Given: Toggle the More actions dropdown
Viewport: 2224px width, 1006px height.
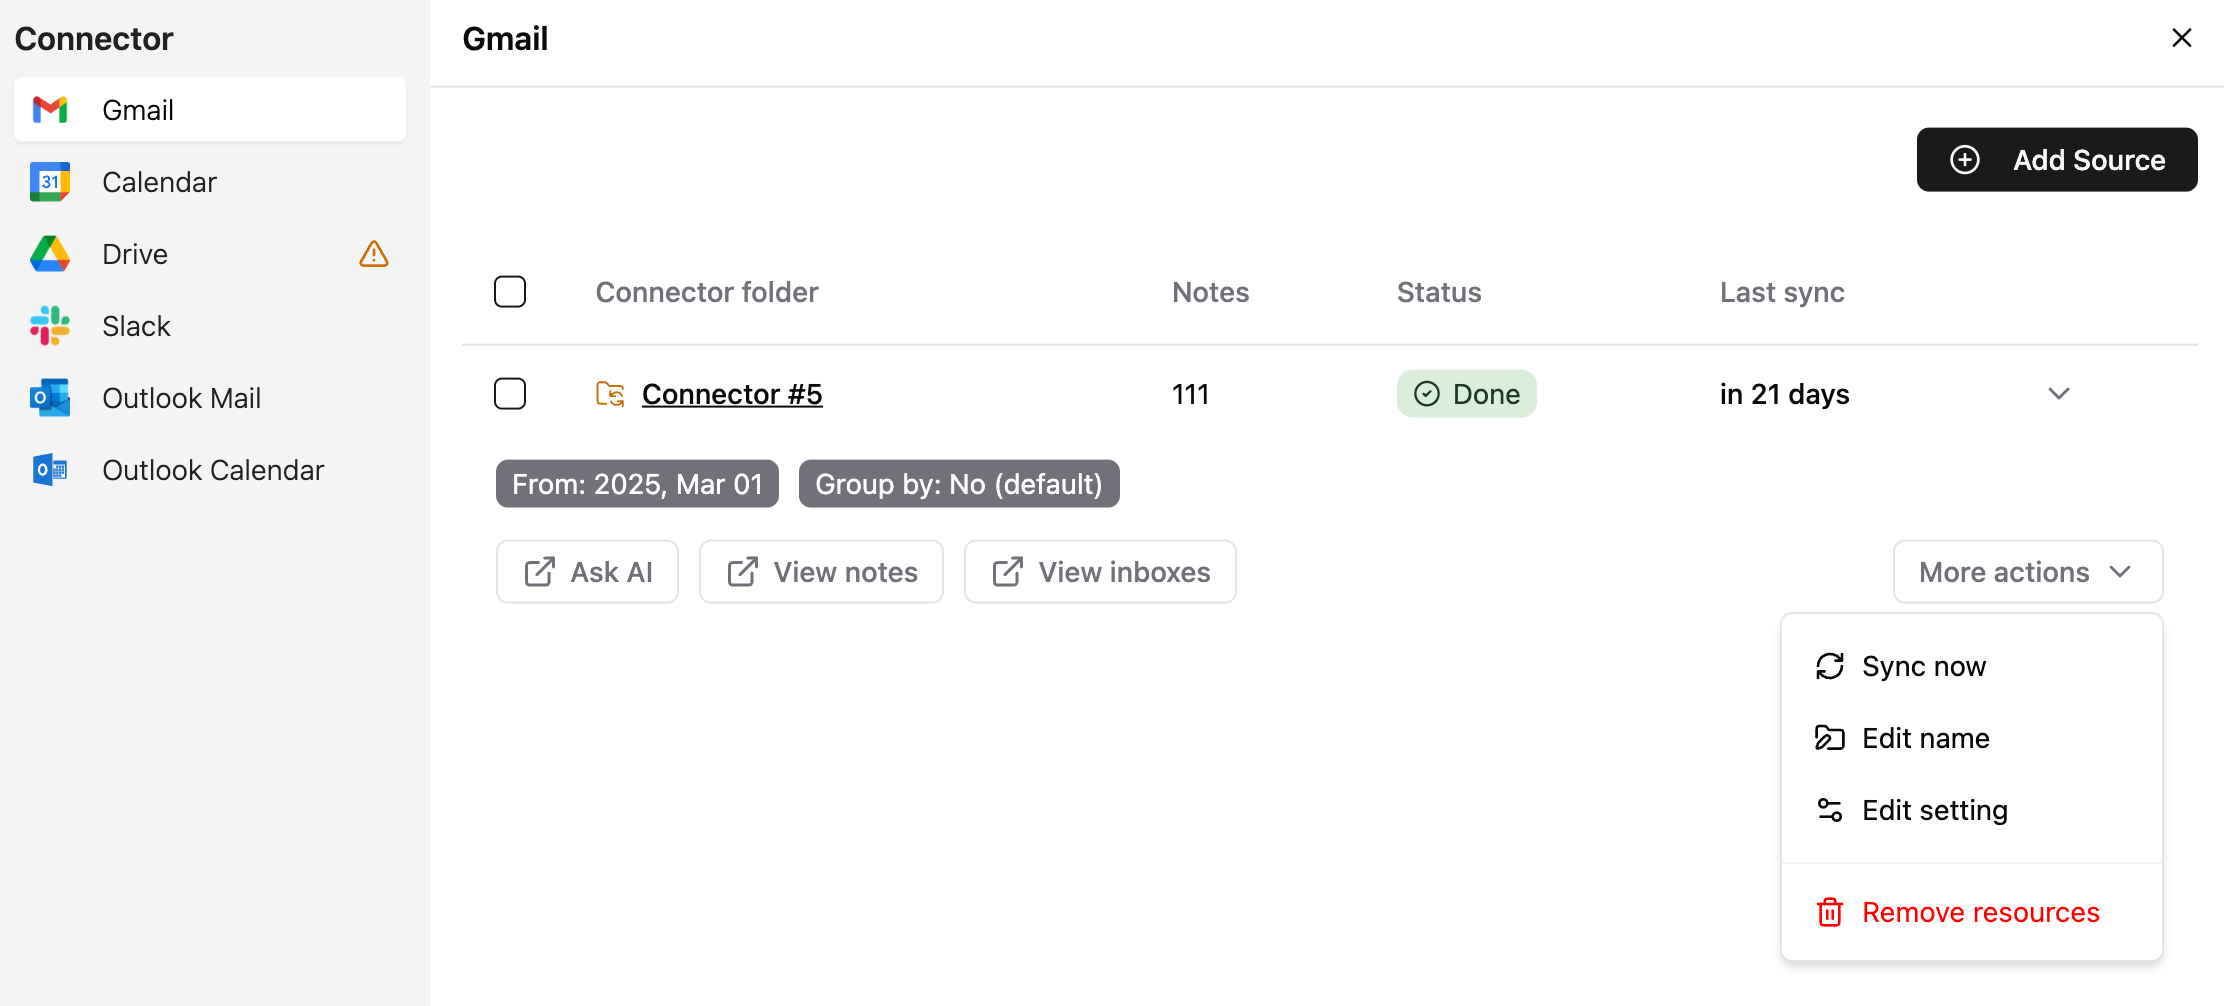Looking at the screenshot, I should tap(2028, 572).
